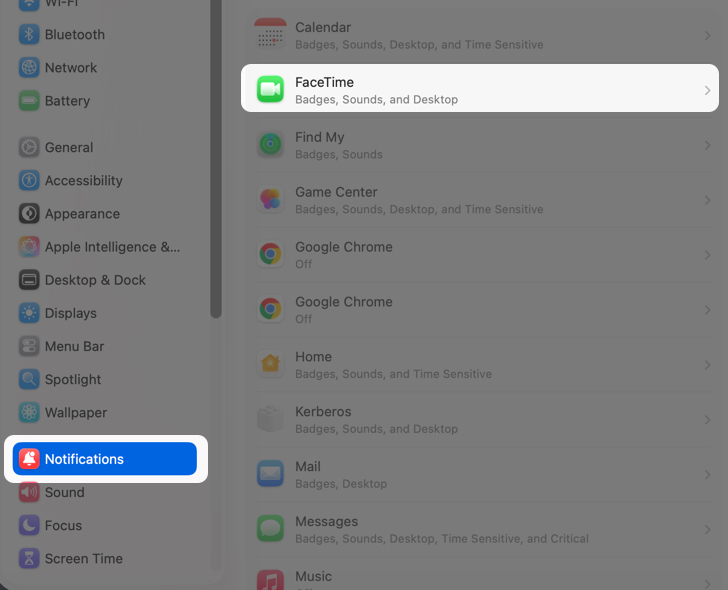This screenshot has width=728, height=590.
Task: Select the Displays sun icon
Action: [x=29, y=313]
